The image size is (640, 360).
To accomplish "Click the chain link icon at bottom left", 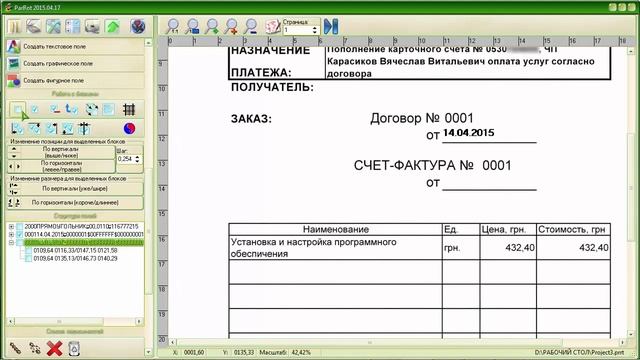I will pos(15,349).
